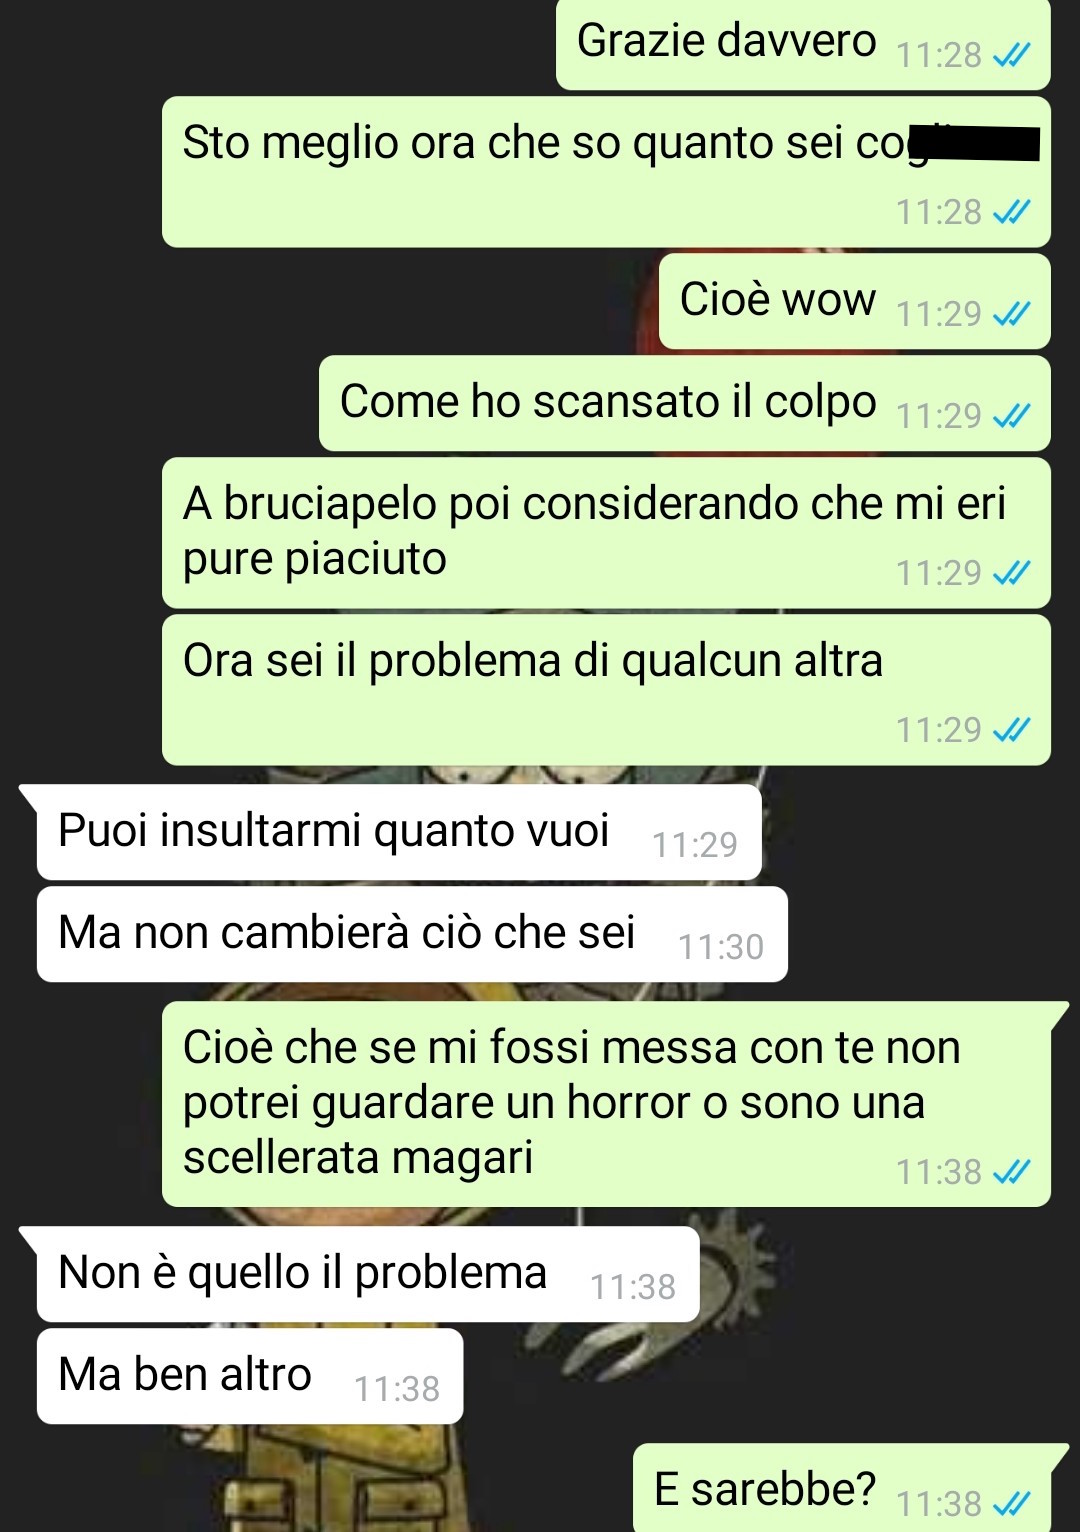Tap read checkmarks on "Come ho scansato il colpo"

pos(1011,416)
